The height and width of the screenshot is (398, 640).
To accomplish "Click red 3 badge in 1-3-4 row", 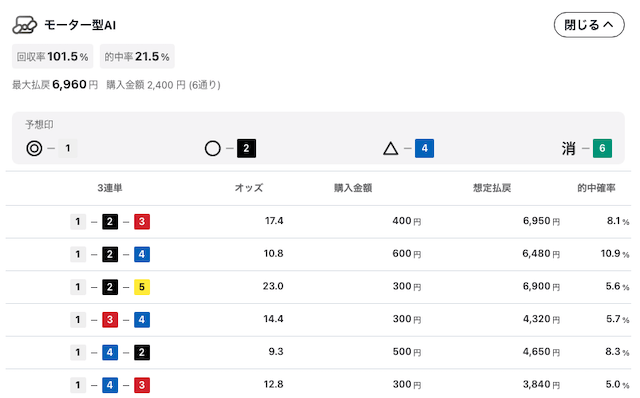I will (110, 320).
